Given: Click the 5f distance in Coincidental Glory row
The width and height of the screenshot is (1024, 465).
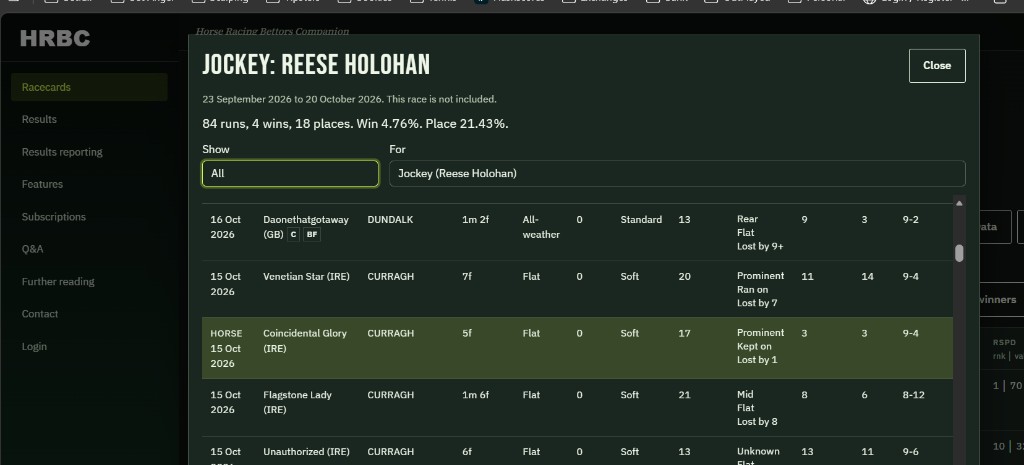Looking at the screenshot, I should tap(466, 333).
